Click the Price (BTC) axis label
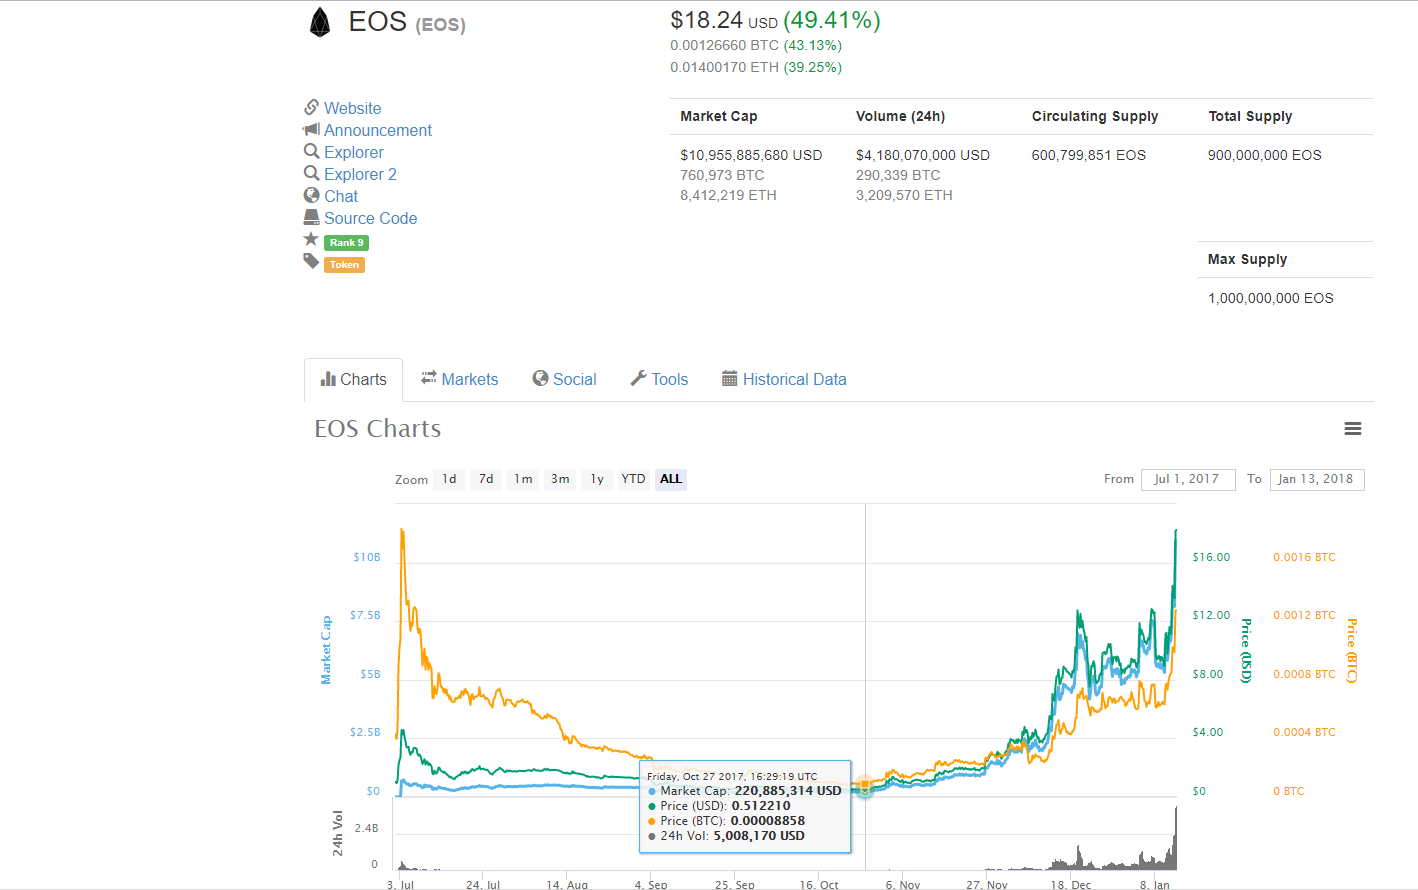Image resolution: width=1418 pixels, height=890 pixels. click(x=1351, y=650)
